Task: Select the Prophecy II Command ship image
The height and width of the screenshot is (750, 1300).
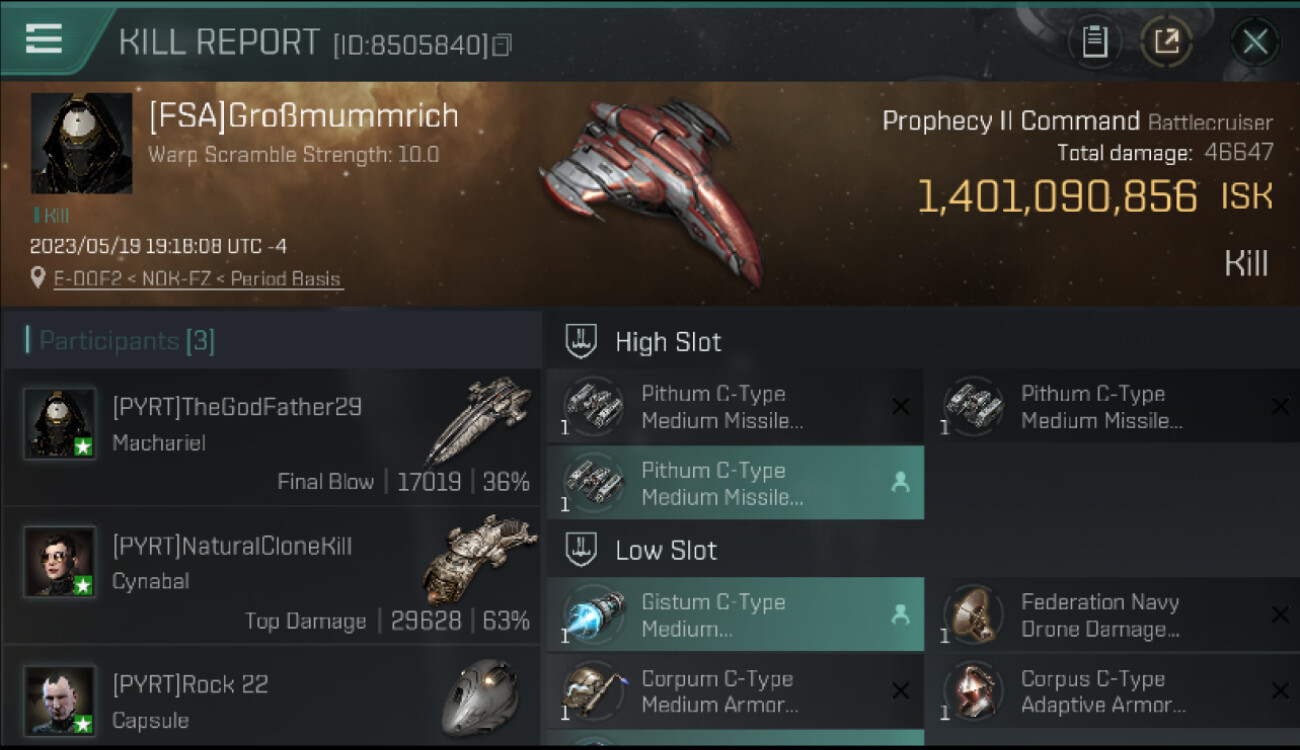Action: tap(650, 190)
